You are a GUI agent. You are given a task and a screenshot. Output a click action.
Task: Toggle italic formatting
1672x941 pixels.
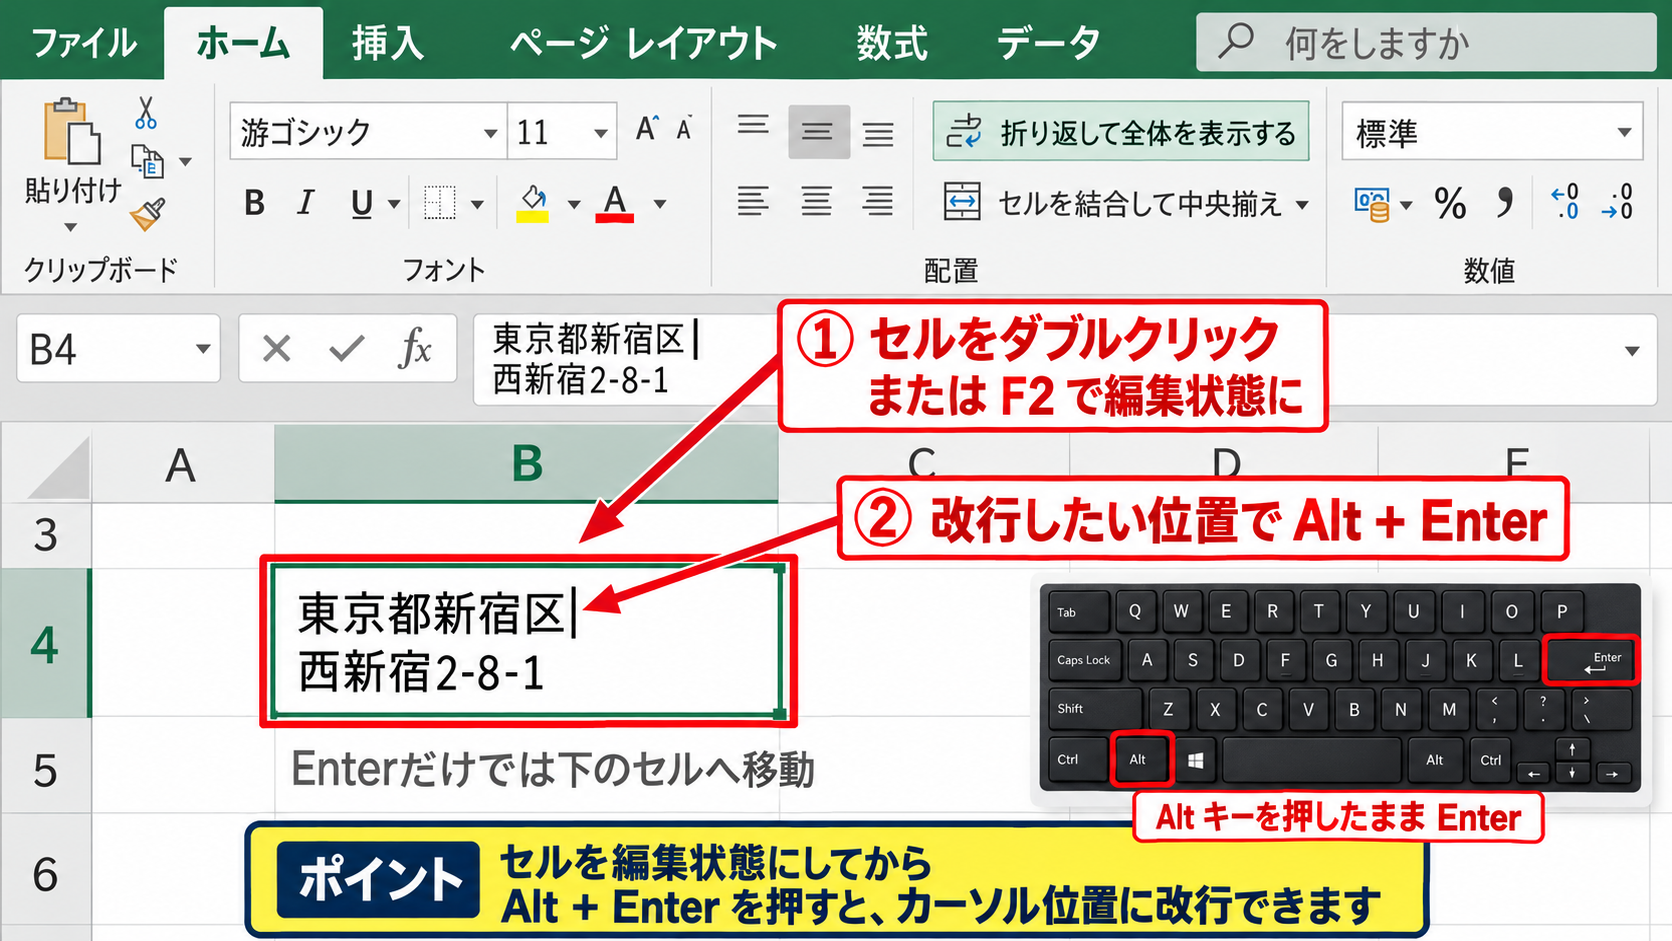click(x=306, y=203)
